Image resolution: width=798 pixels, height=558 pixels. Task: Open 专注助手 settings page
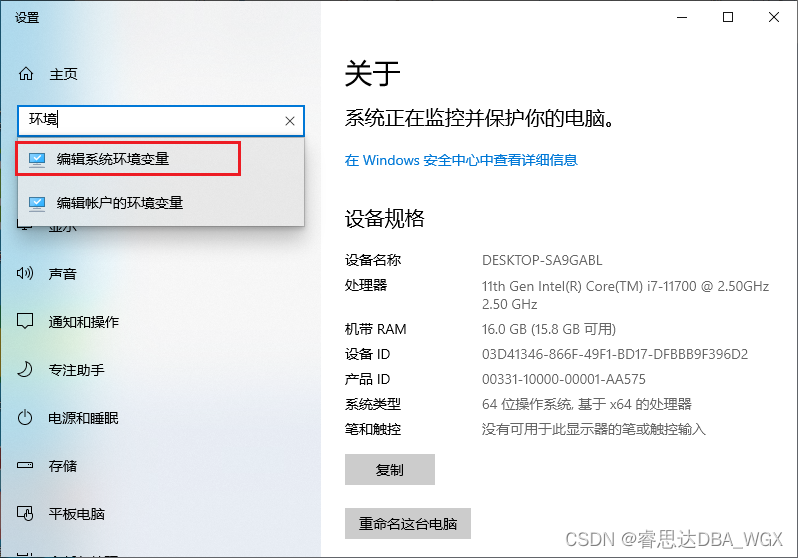(76, 370)
